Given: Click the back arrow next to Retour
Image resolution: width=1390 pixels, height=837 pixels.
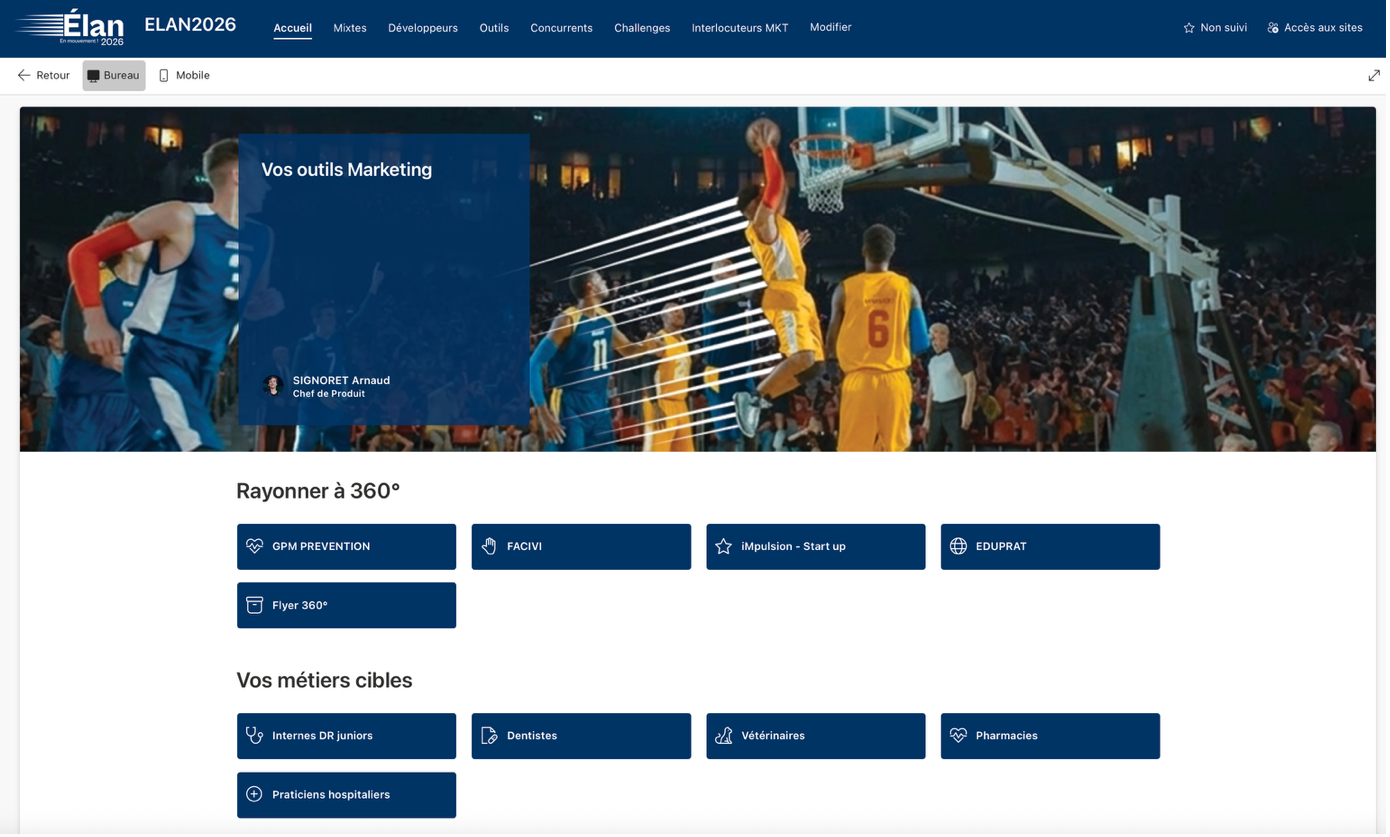Looking at the screenshot, I should (x=24, y=75).
